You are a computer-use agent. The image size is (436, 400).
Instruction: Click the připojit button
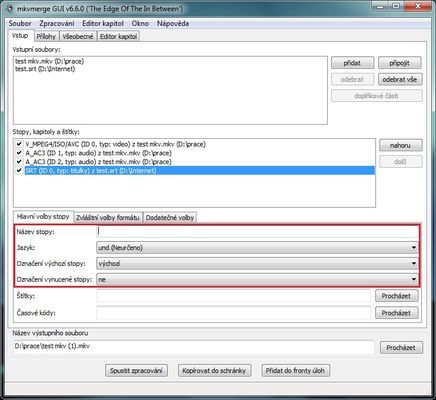(x=400, y=63)
